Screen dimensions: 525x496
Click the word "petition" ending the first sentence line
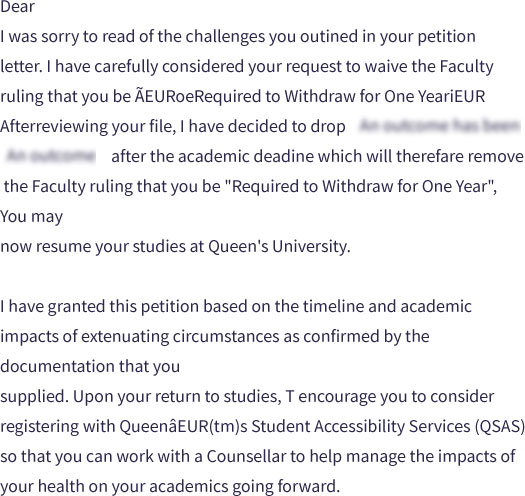click(x=446, y=37)
